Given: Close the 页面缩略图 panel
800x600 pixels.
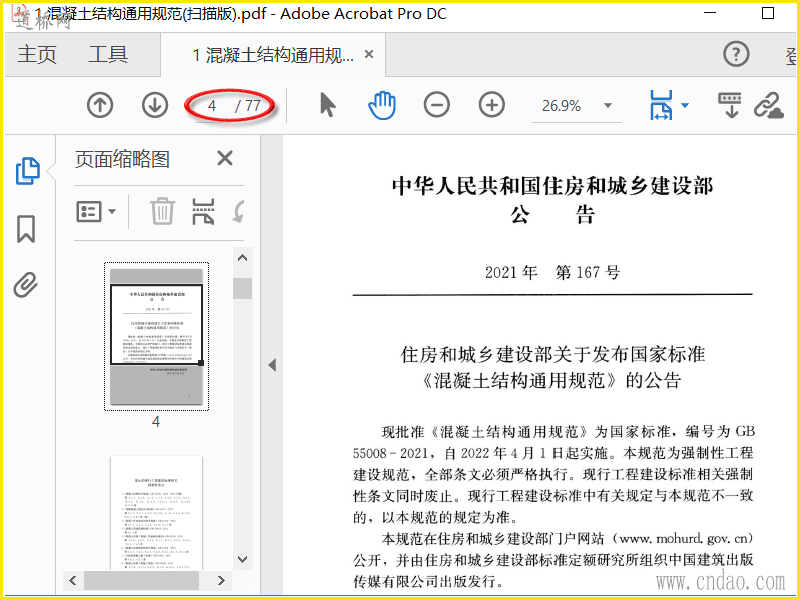Looking at the screenshot, I should (224, 159).
